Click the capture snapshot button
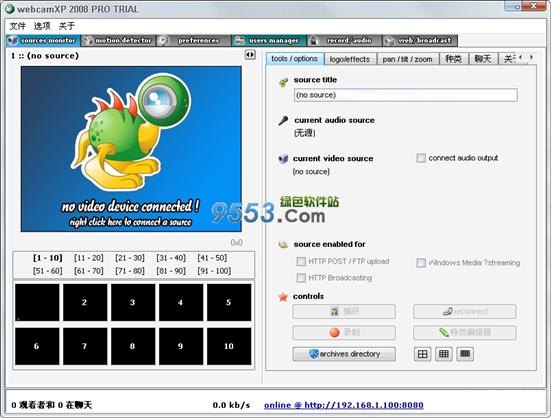This screenshot has width=551, height=418. pos(344,312)
